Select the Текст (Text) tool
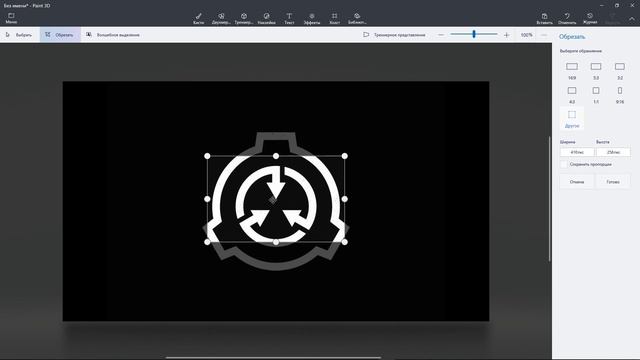Image resolution: width=640 pixels, height=360 pixels. click(289, 18)
